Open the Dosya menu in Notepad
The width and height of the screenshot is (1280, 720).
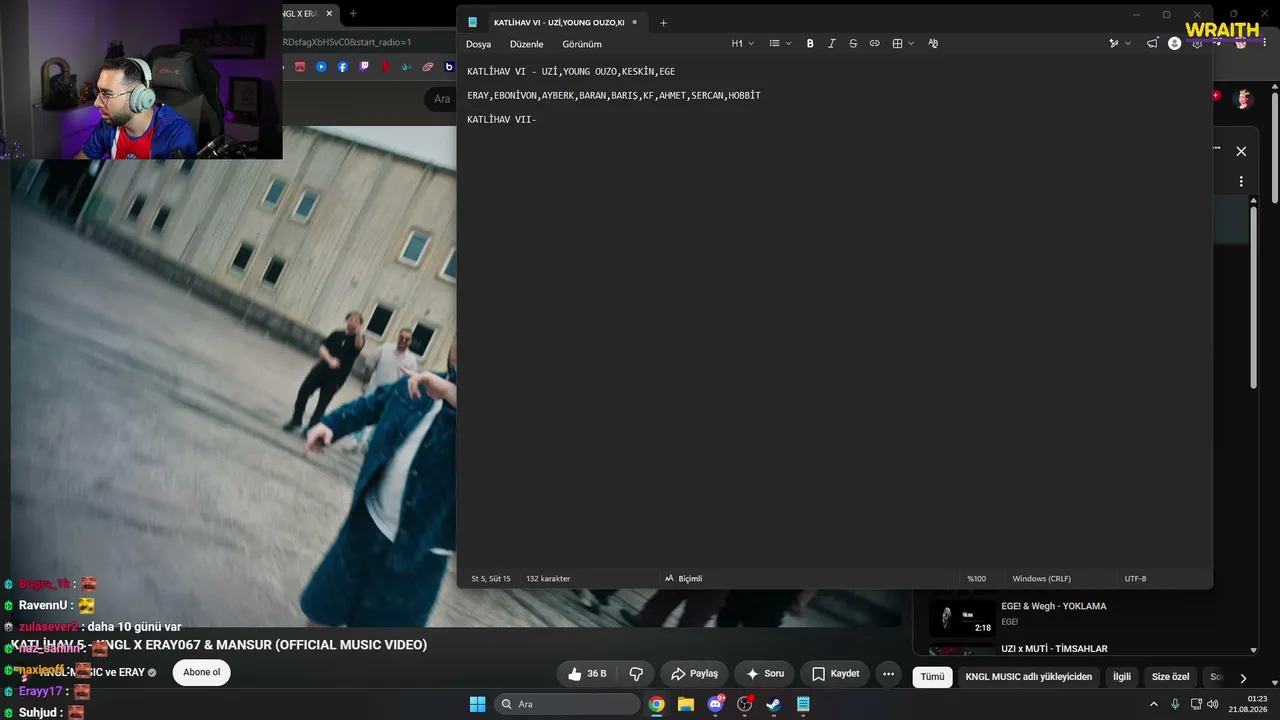pos(478,44)
